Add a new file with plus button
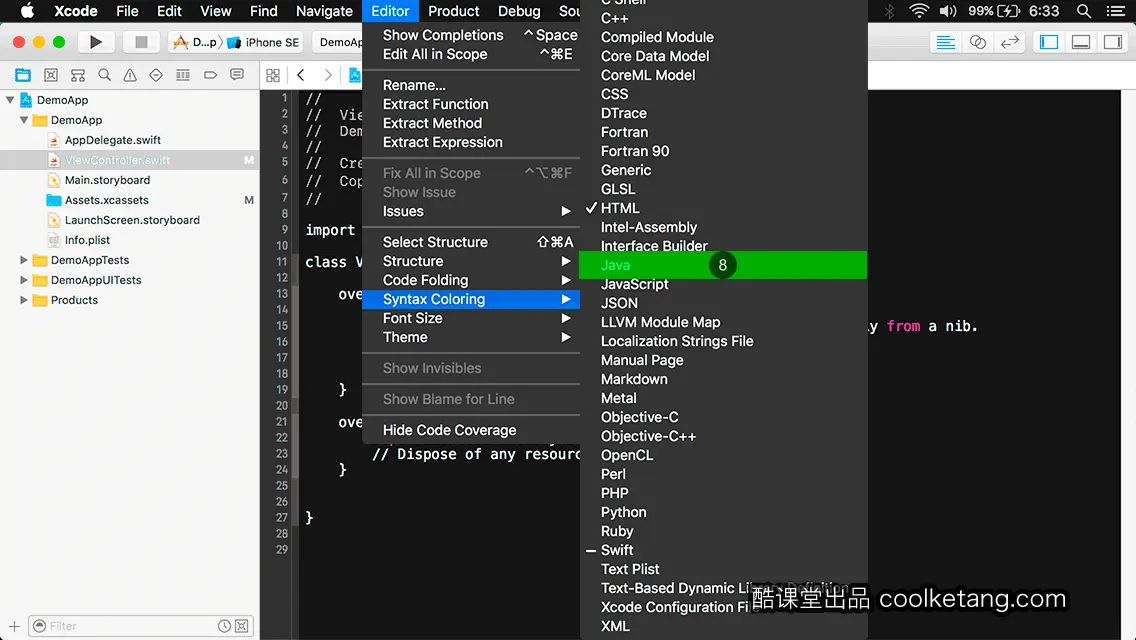The image size is (1136, 640). pyautogui.click(x=14, y=626)
